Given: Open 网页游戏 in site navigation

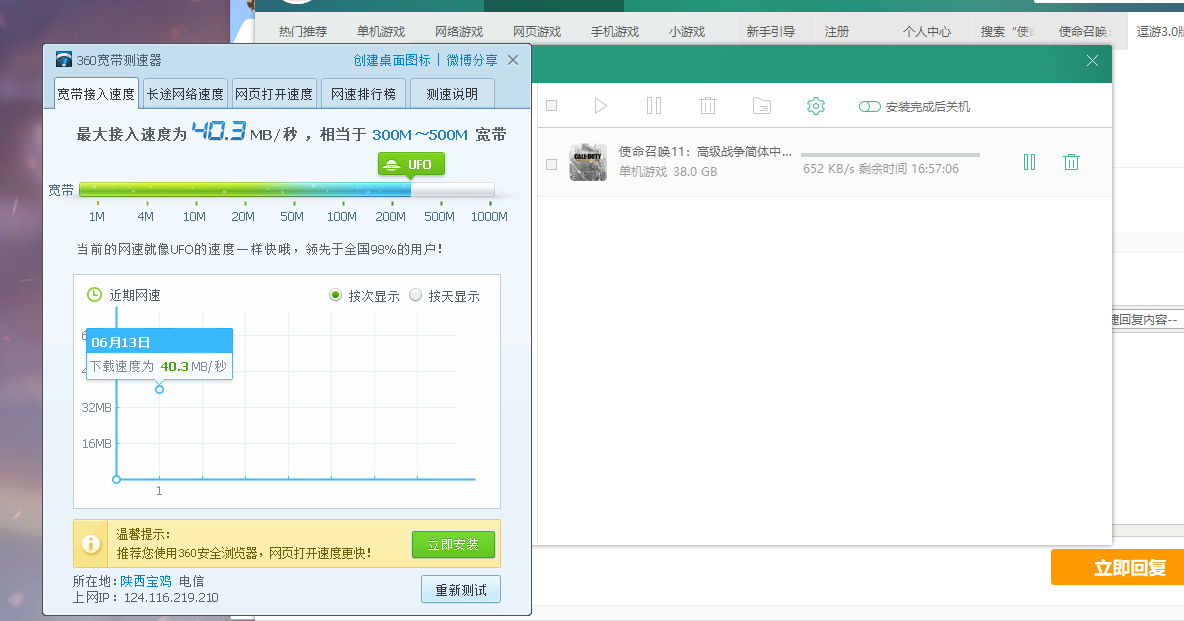Looking at the screenshot, I should click(x=537, y=32).
